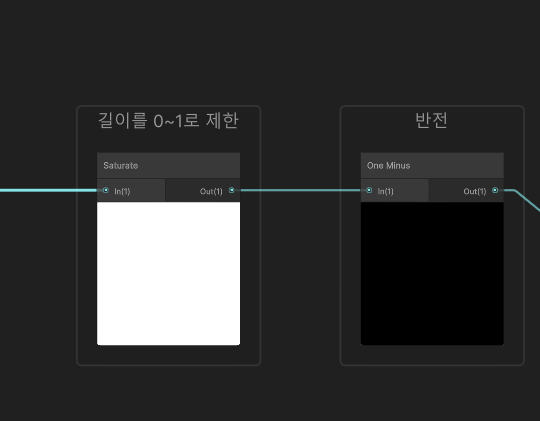
Task: Select the group title '길이를 0~1로 제한'
Action: point(168,121)
